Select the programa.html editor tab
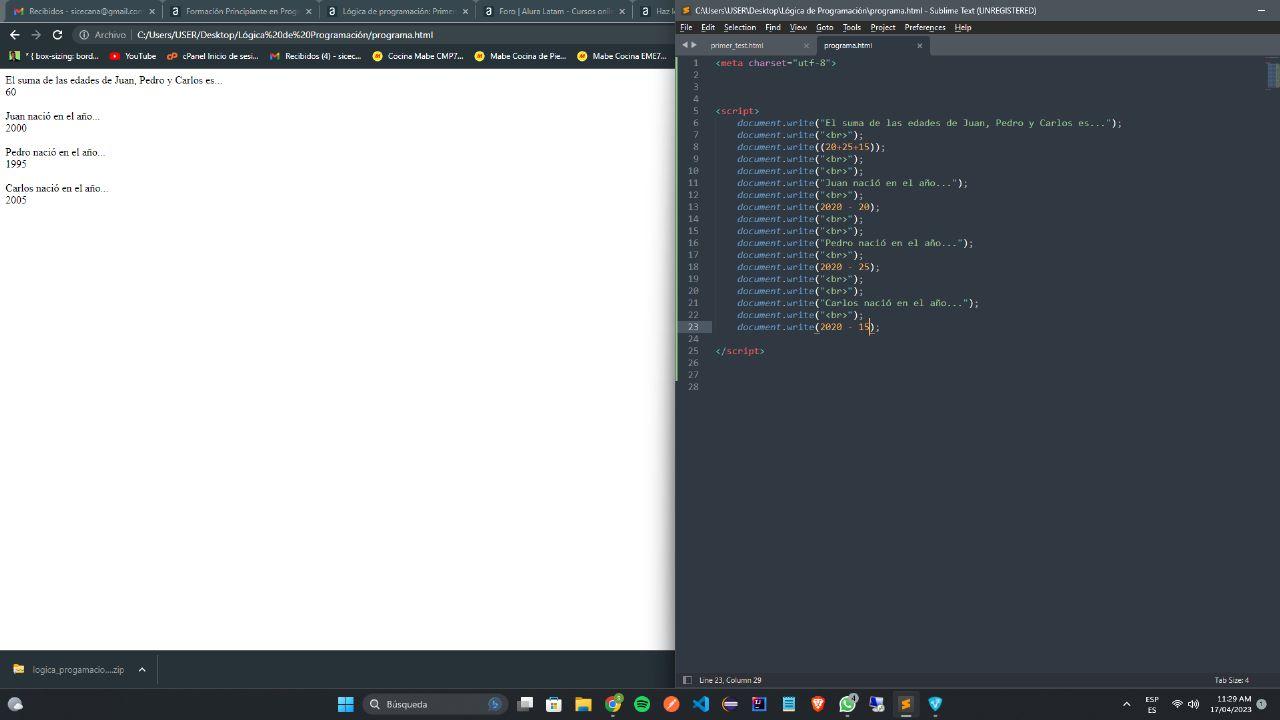The image size is (1280, 720). click(x=848, y=45)
